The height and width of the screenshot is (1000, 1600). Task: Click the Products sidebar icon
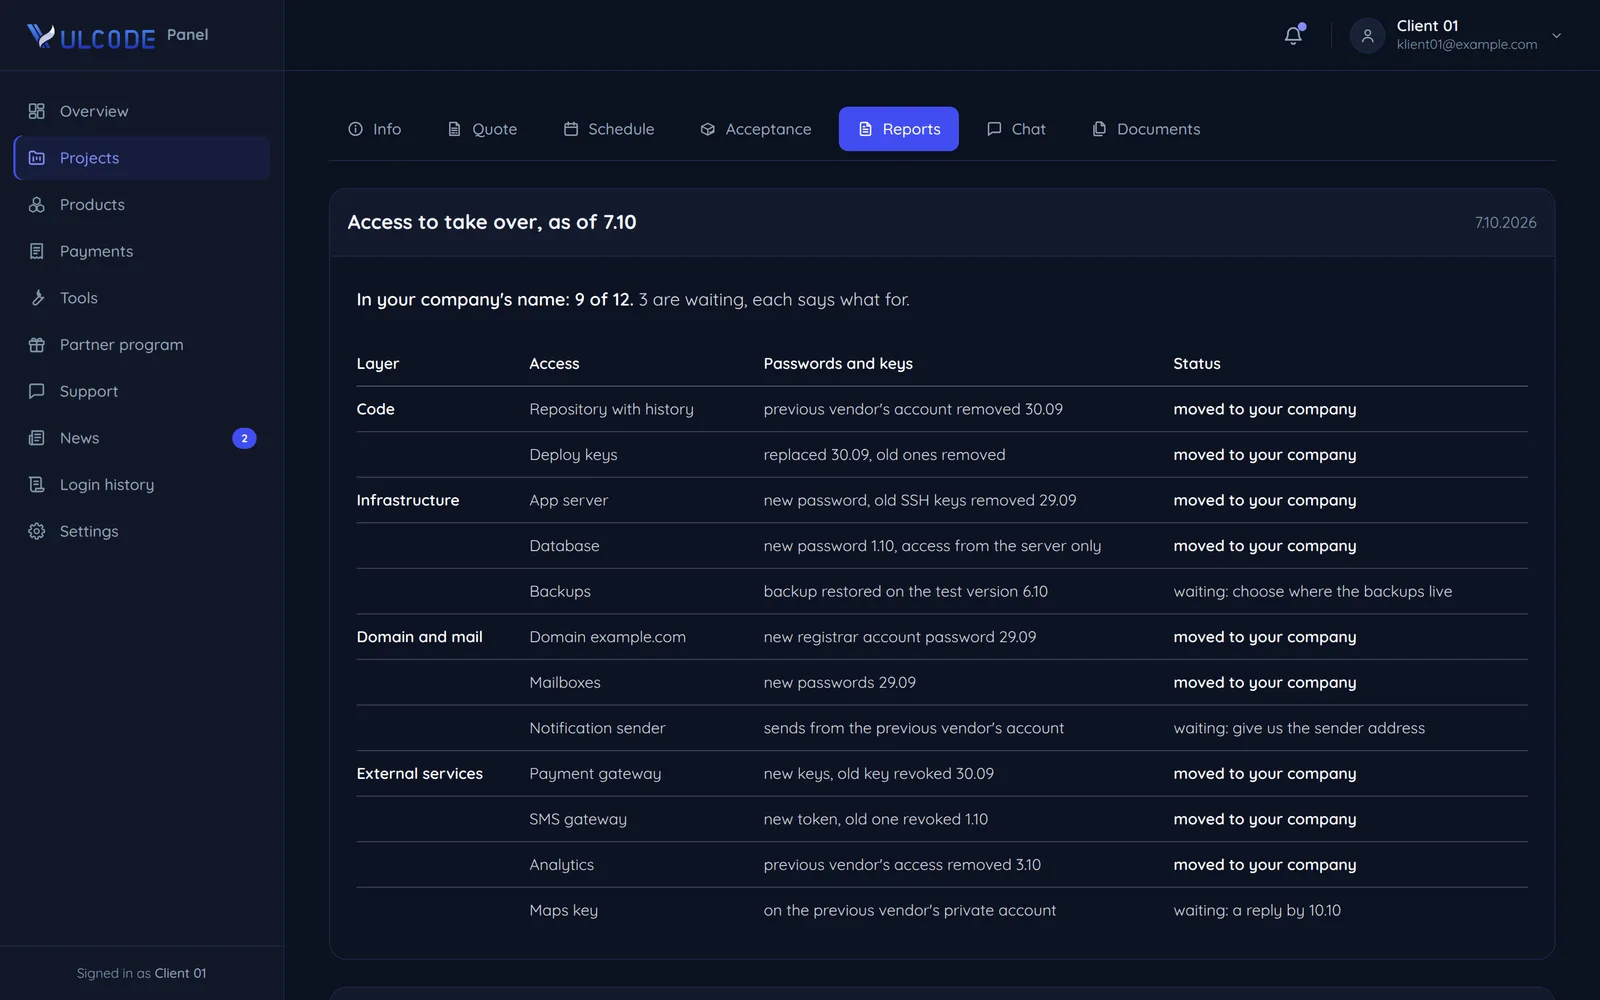(37, 205)
